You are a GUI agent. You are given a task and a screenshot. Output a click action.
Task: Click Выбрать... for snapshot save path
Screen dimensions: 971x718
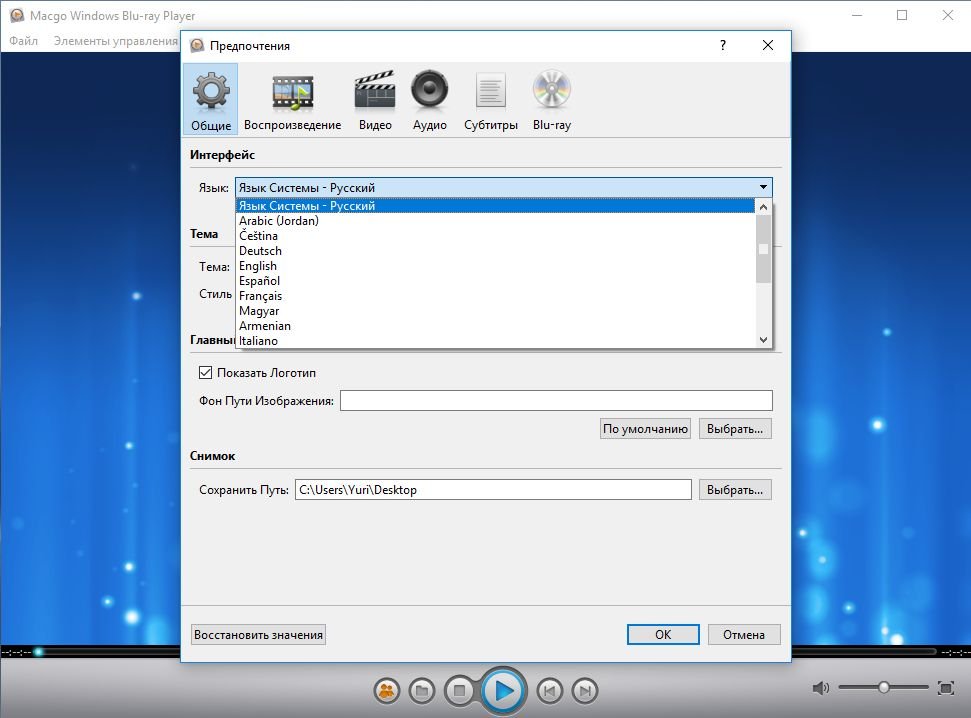coord(735,489)
